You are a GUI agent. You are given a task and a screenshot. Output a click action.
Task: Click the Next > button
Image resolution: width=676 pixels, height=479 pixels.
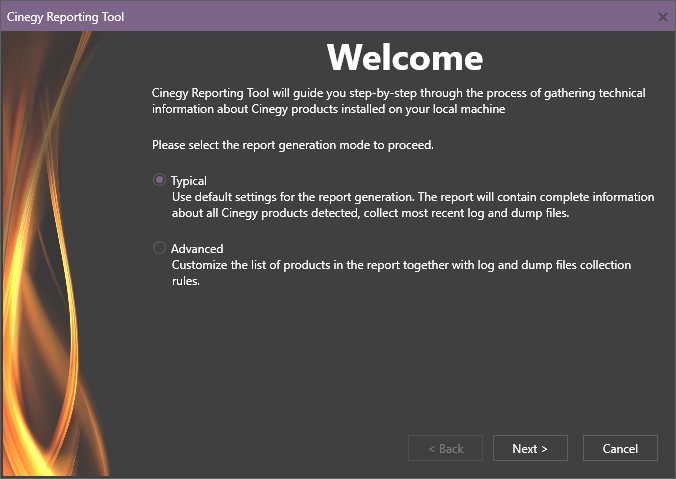[x=530, y=448]
